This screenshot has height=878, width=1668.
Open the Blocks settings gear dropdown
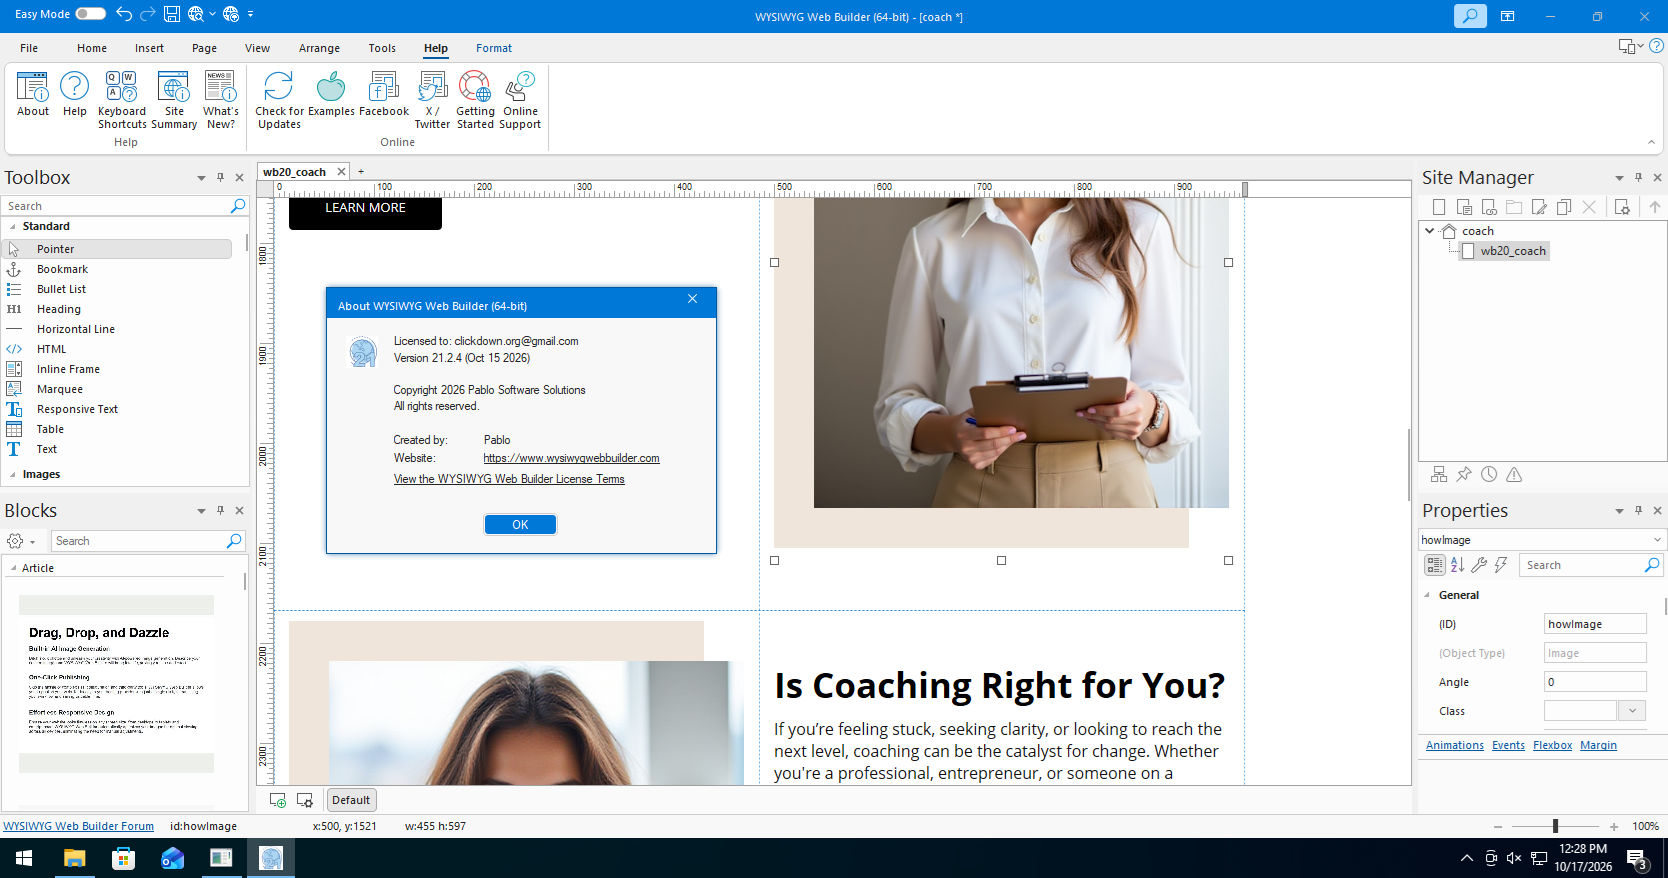[20, 541]
